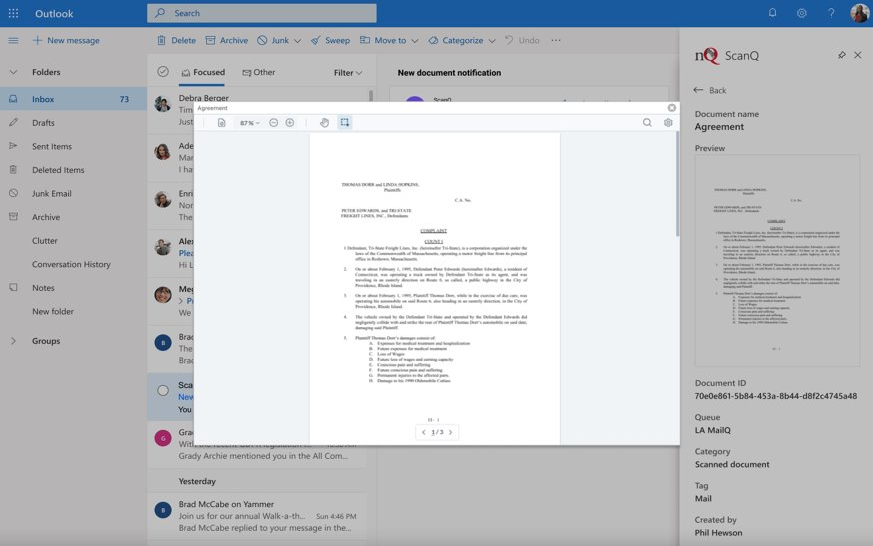The width and height of the screenshot is (873, 546).
Task: Pin the ScanQ panel
Action: pos(841,55)
